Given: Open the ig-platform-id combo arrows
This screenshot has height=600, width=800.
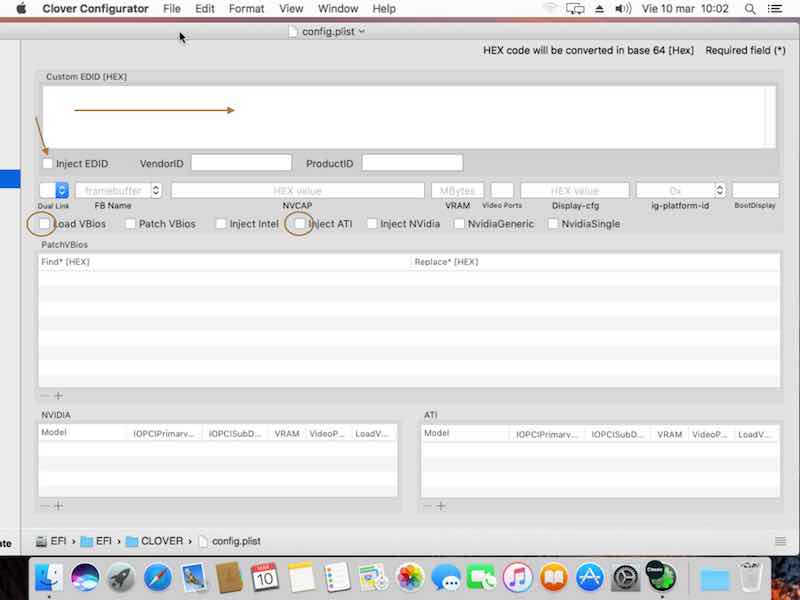Looking at the screenshot, I should tap(719, 190).
